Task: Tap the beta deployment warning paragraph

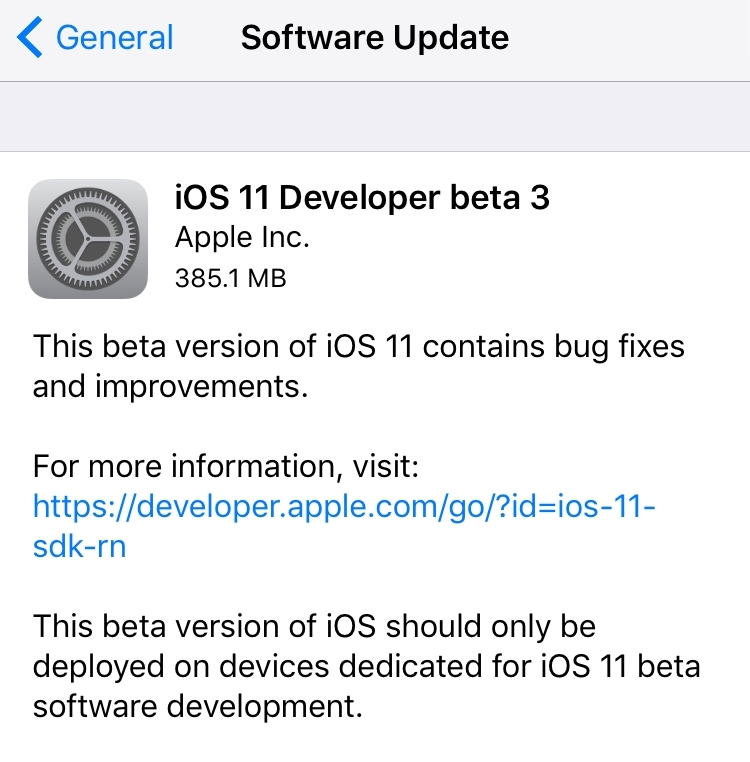Action: (x=366, y=666)
